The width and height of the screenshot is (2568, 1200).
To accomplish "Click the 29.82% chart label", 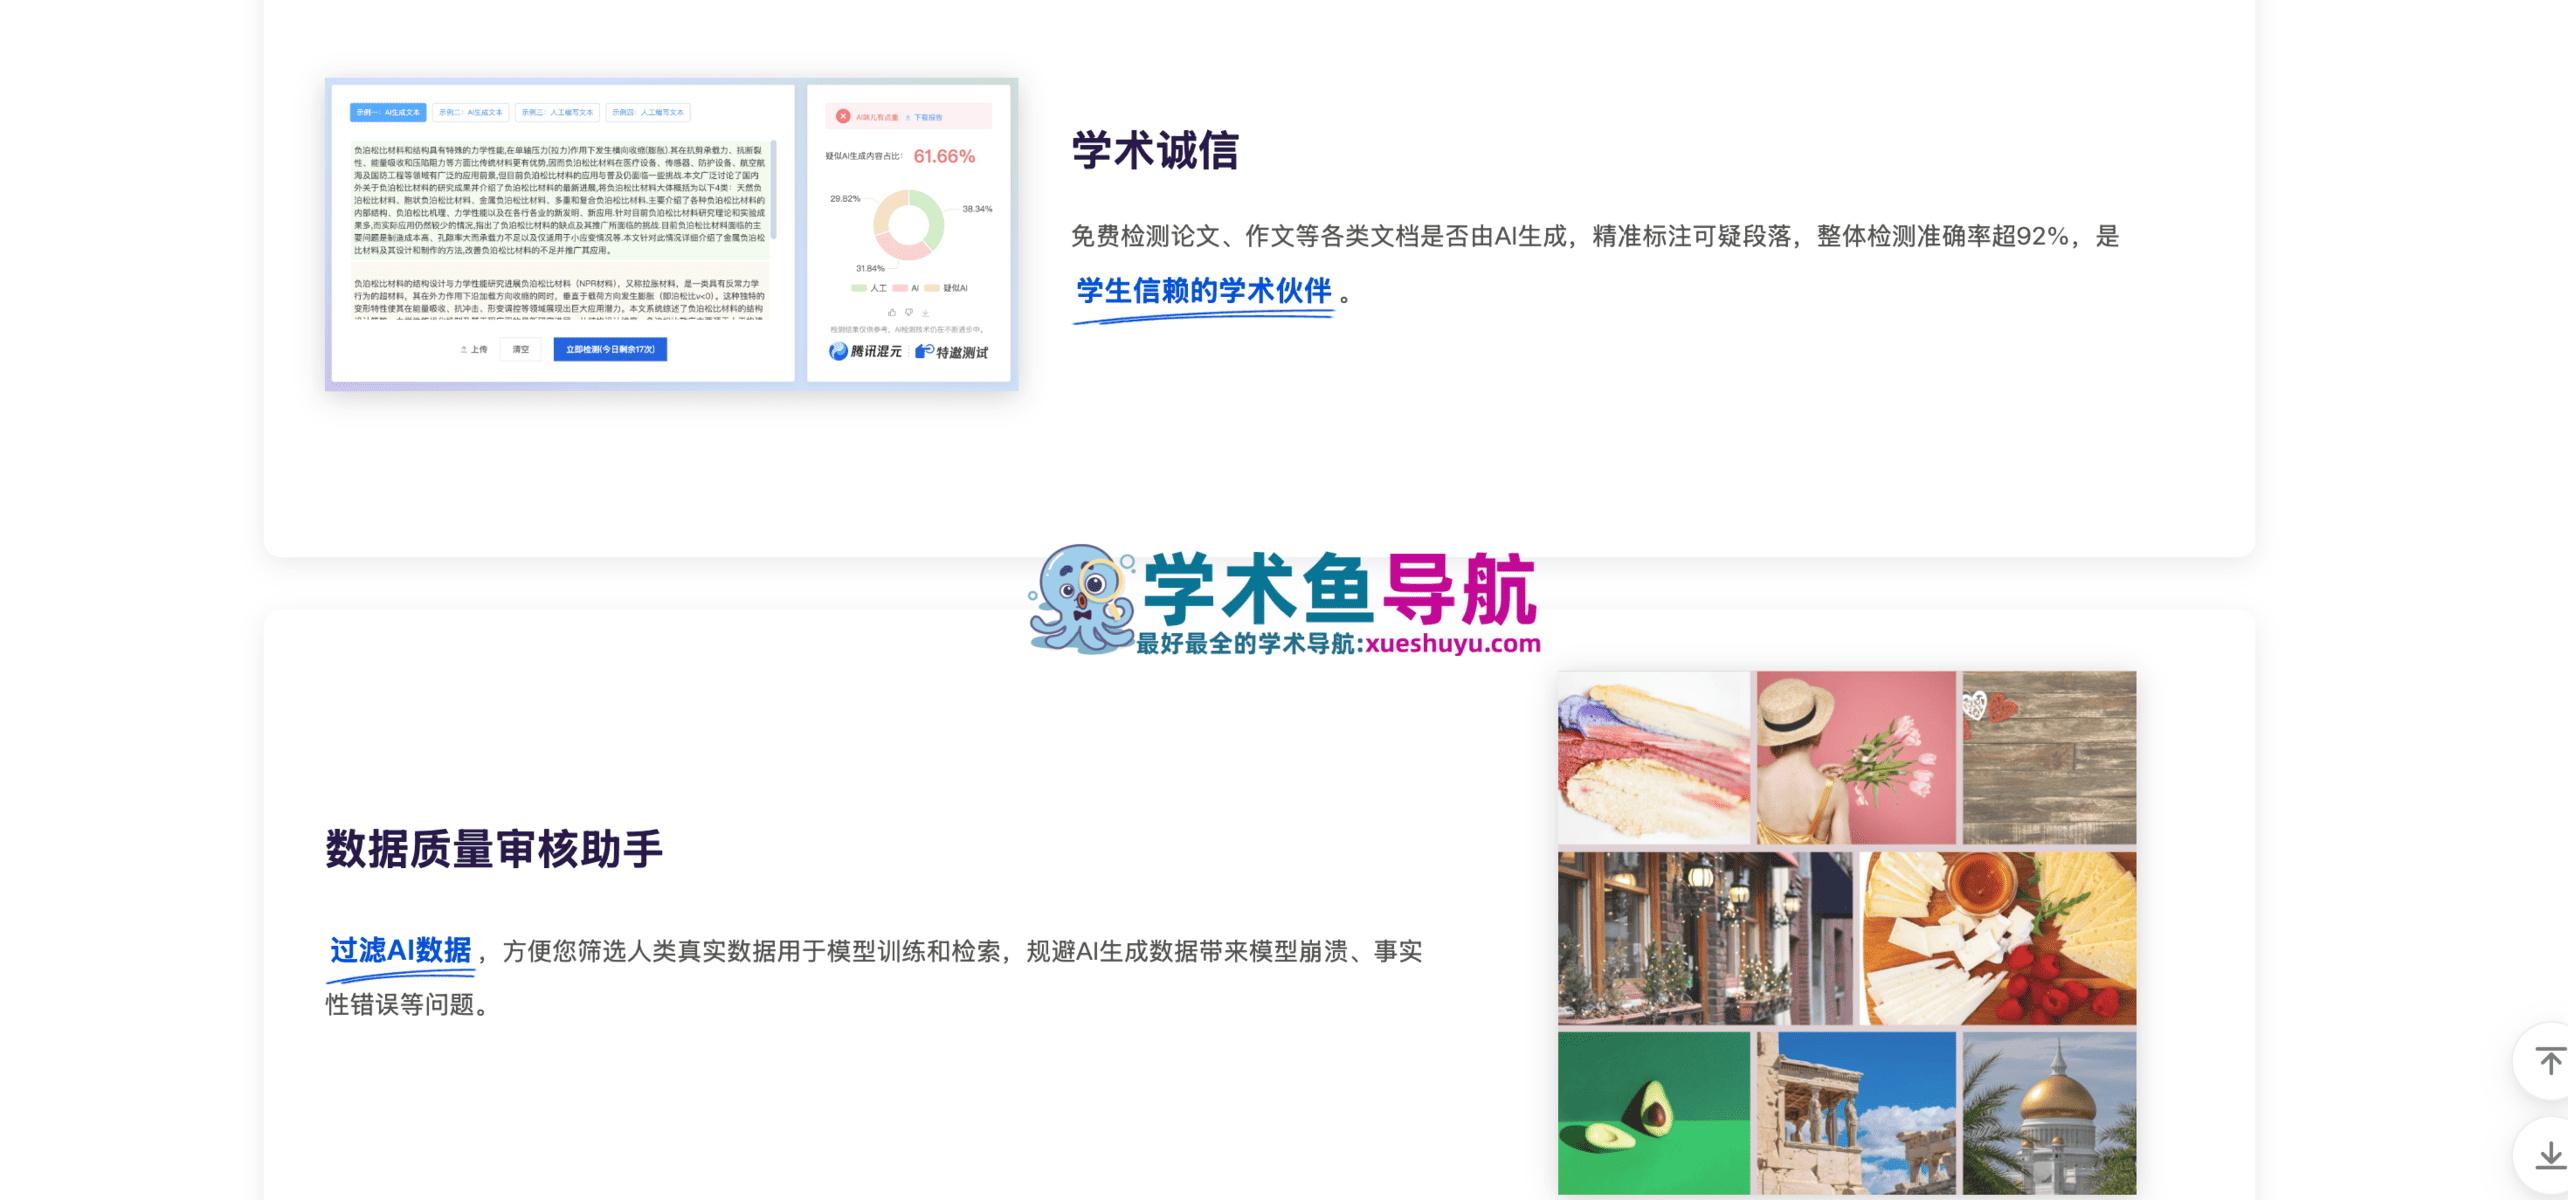I will pyautogui.click(x=845, y=199).
